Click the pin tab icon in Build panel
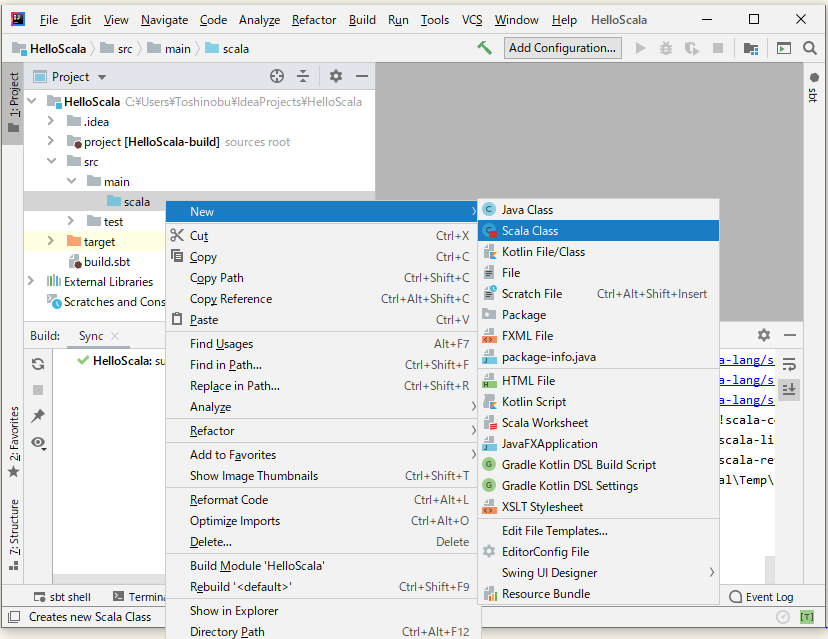The image size is (828, 639). coord(38,416)
